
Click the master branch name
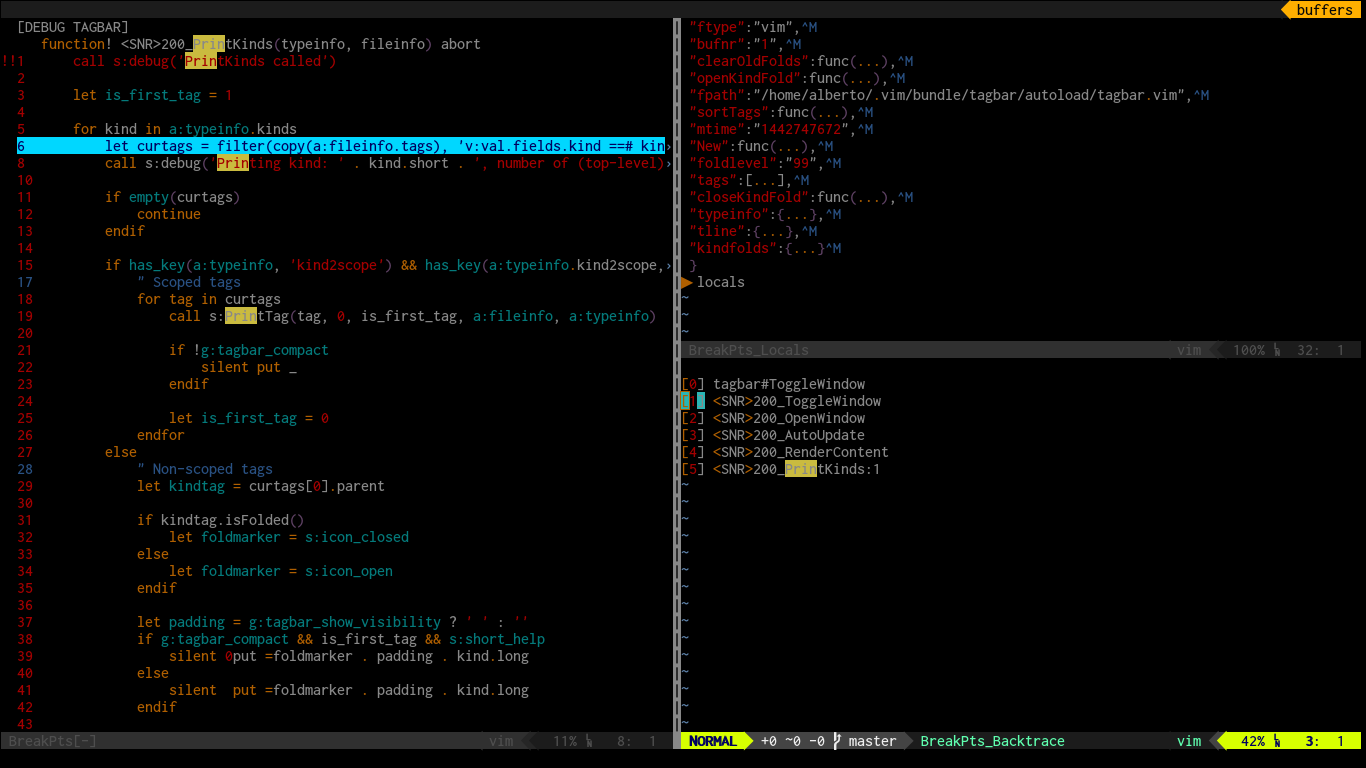pos(873,741)
